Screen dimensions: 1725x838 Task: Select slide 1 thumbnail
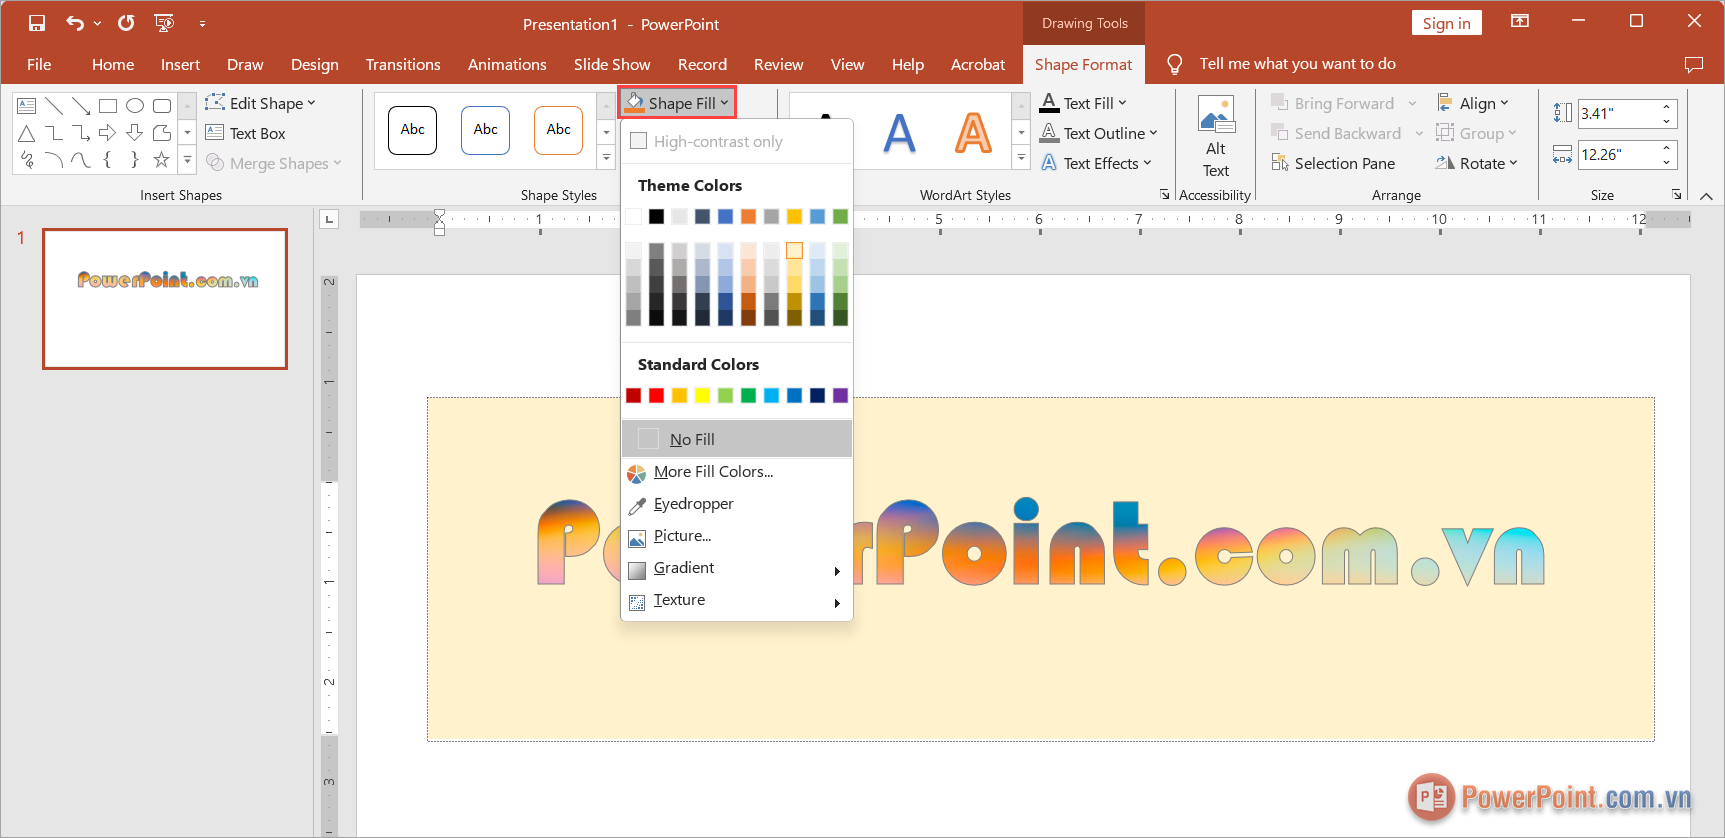pos(165,299)
